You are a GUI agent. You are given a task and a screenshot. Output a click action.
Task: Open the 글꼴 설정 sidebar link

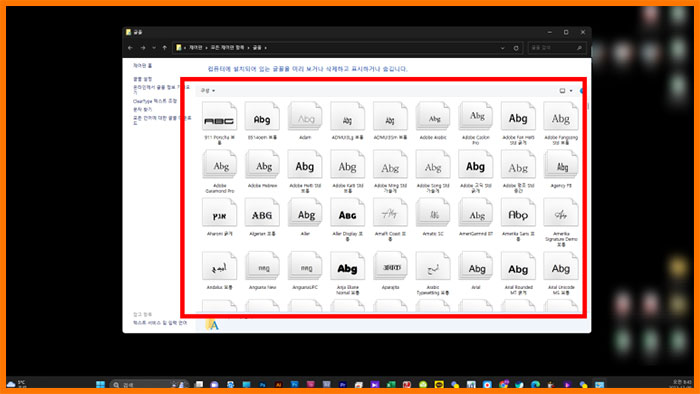tap(142, 79)
